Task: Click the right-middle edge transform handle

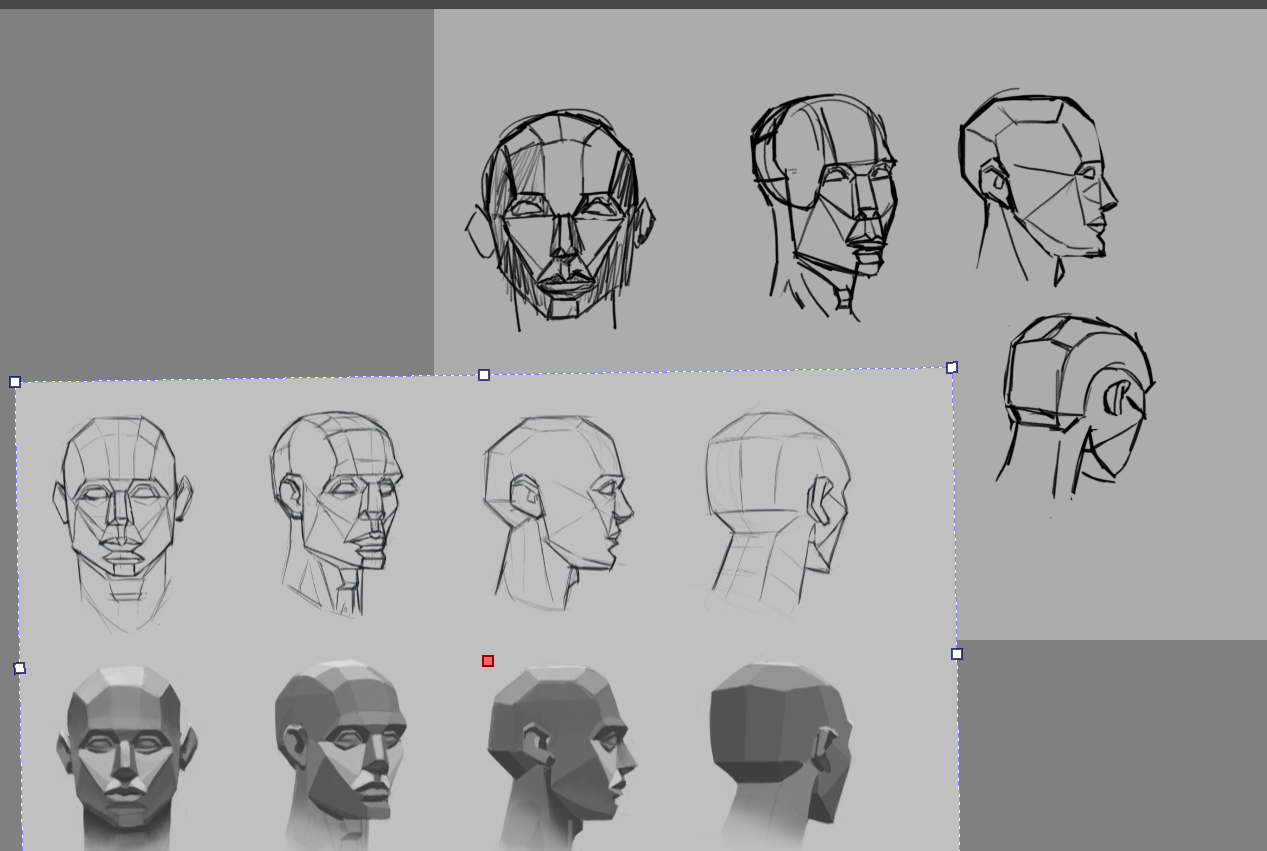Action: (957, 654)
